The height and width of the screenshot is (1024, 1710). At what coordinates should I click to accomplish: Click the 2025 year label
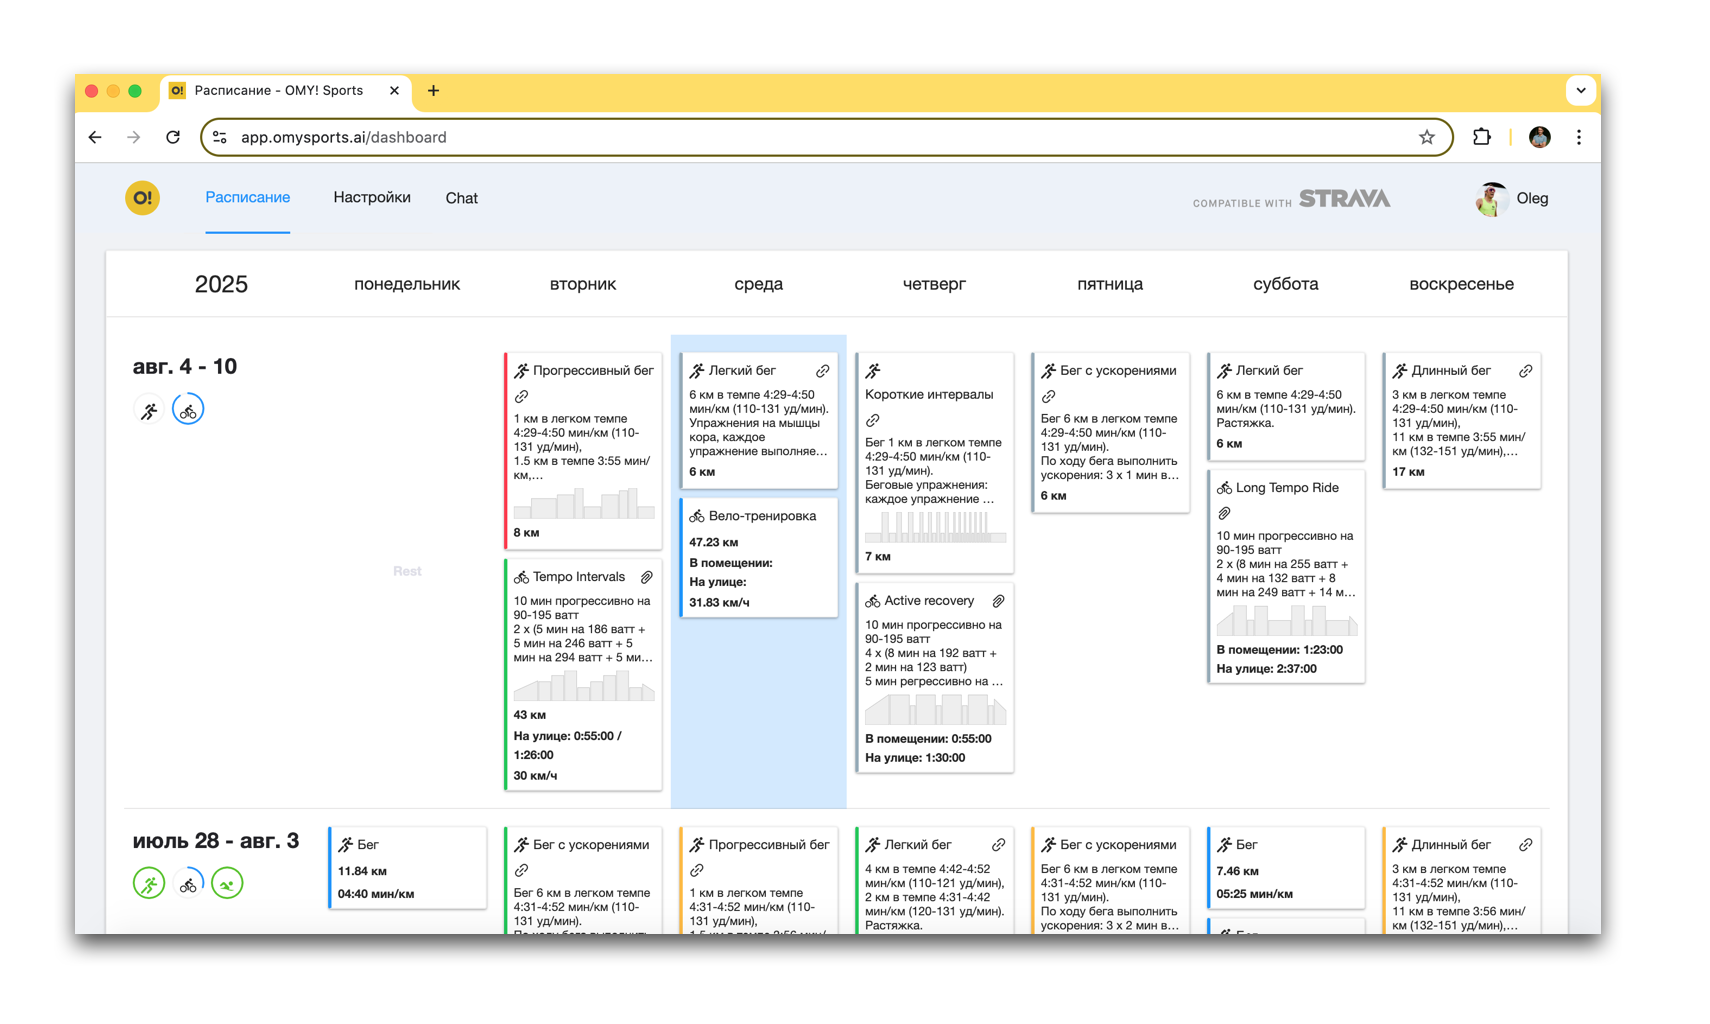pyautogui.click(x=221, y=284)
